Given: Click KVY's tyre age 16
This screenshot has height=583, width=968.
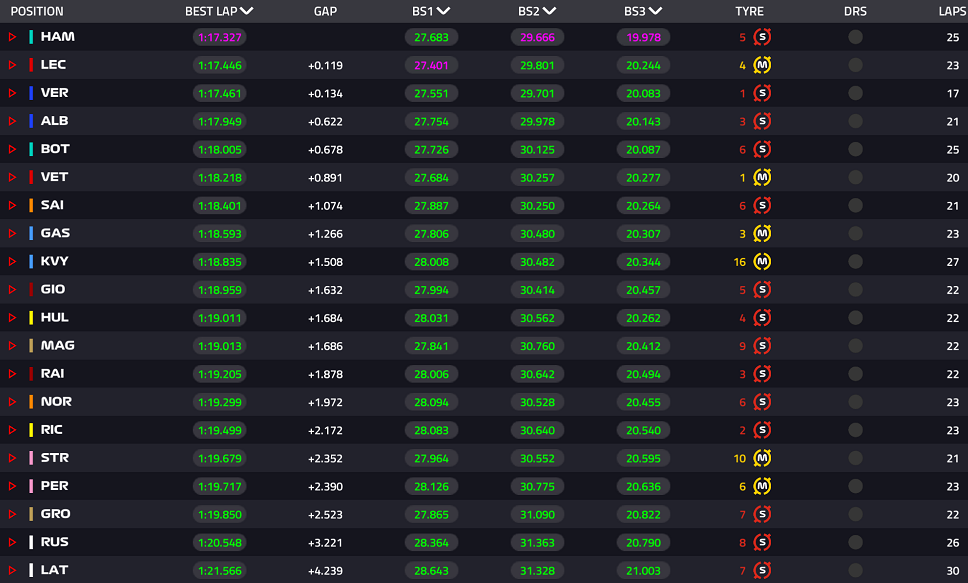Looking at the screenshot, I should 740,262.
